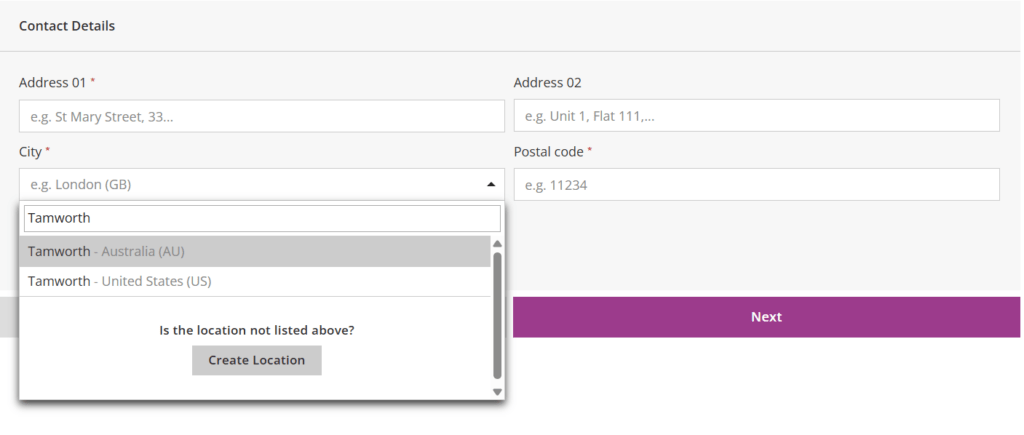Click the dropdown list scroll-down arrow
The height and width of the screenshot is (435, 1024).
pos(497,392)
